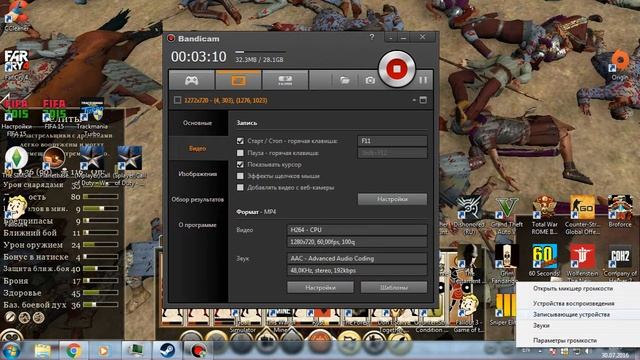640x360 pixels.
Task: Select the screen recording mode icon
Action: point(238,80)
